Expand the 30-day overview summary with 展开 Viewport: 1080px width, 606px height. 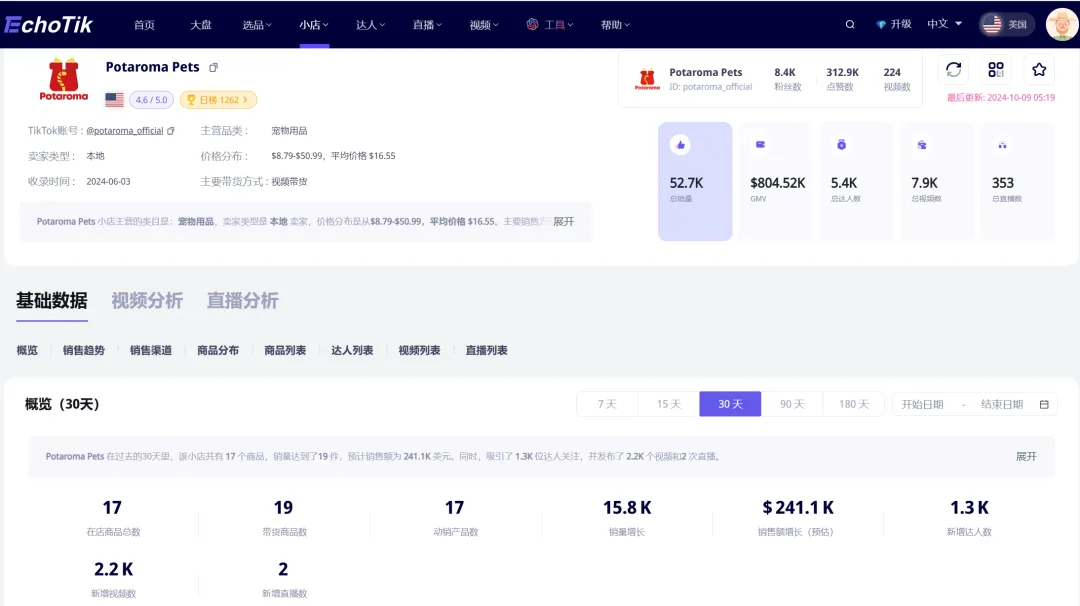click(1026, 456)
